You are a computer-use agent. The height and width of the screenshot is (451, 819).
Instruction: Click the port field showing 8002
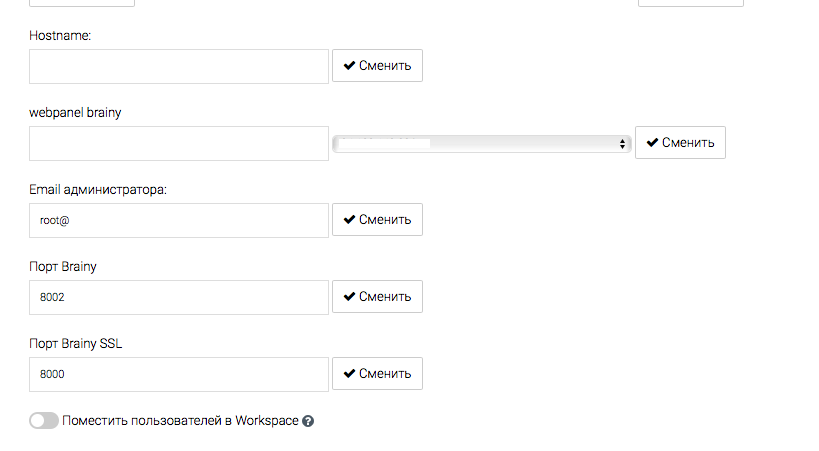(x=179, y=297)
